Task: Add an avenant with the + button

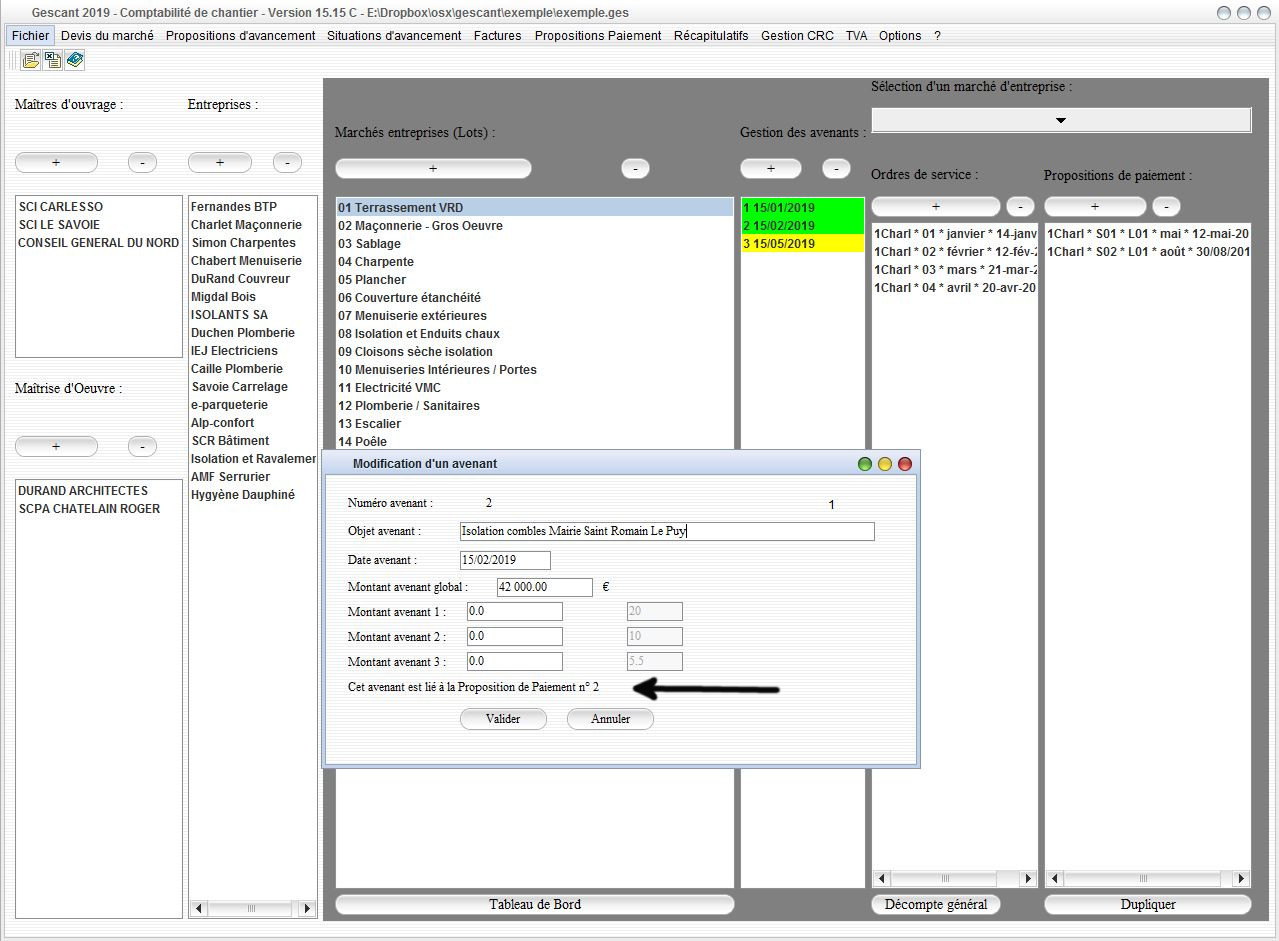Action: [770, 168]
